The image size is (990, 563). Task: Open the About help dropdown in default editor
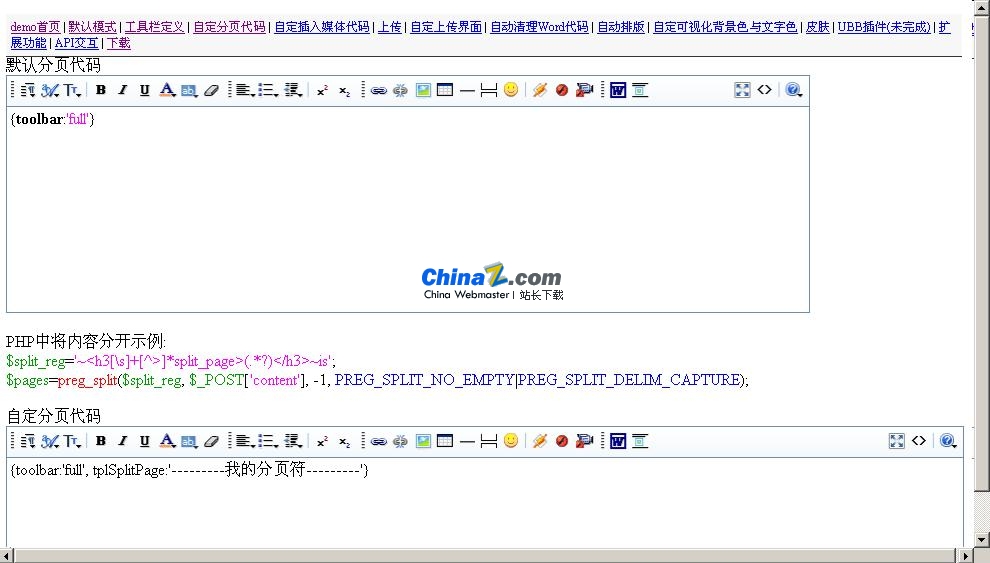pyautogui.click(x=794, y=90)
